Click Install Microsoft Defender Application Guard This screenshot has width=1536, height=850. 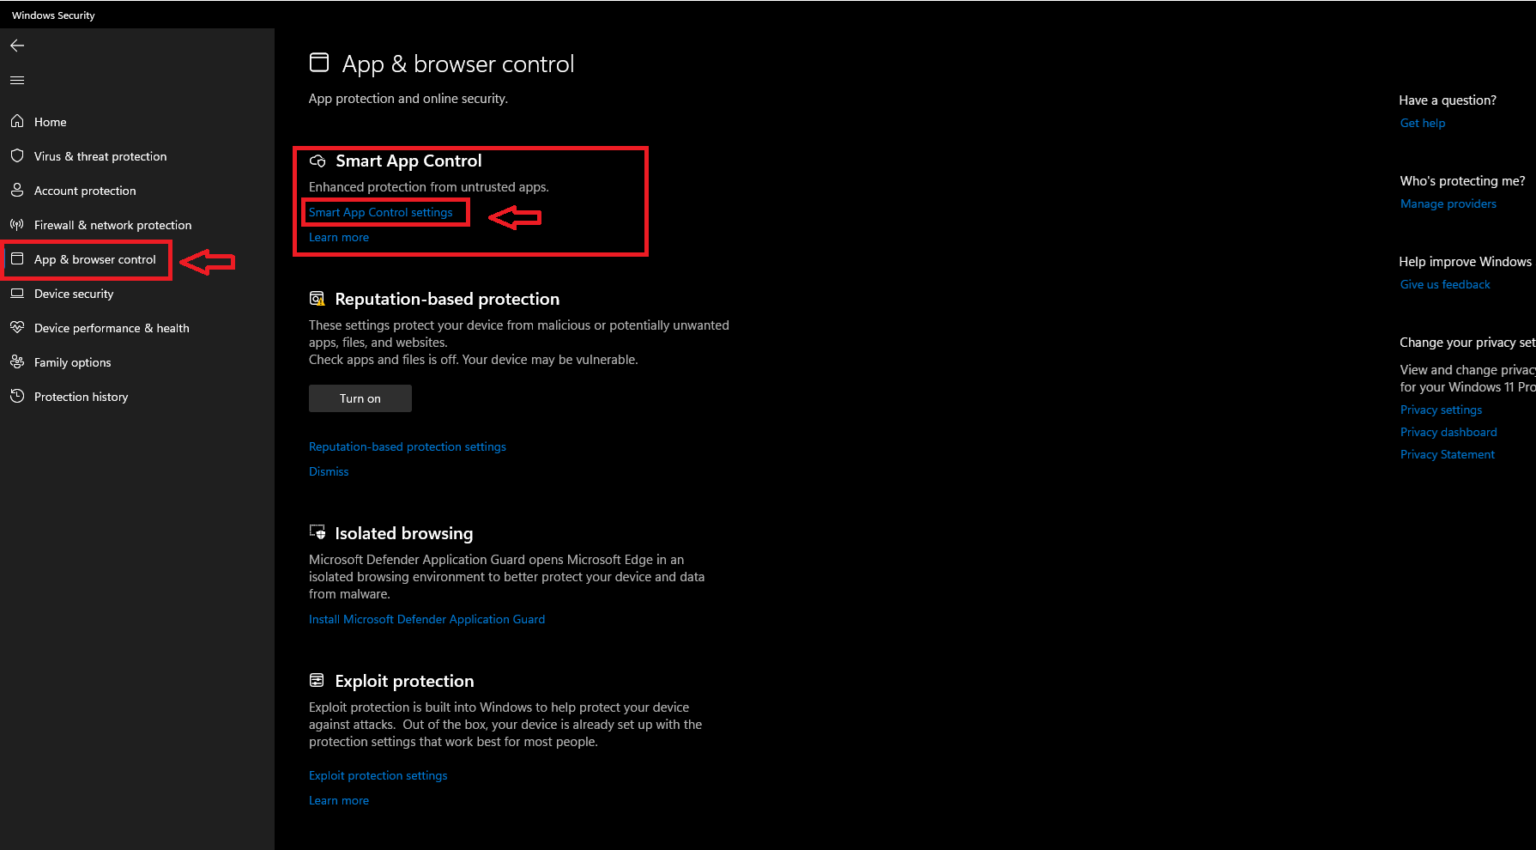point(427,619)
